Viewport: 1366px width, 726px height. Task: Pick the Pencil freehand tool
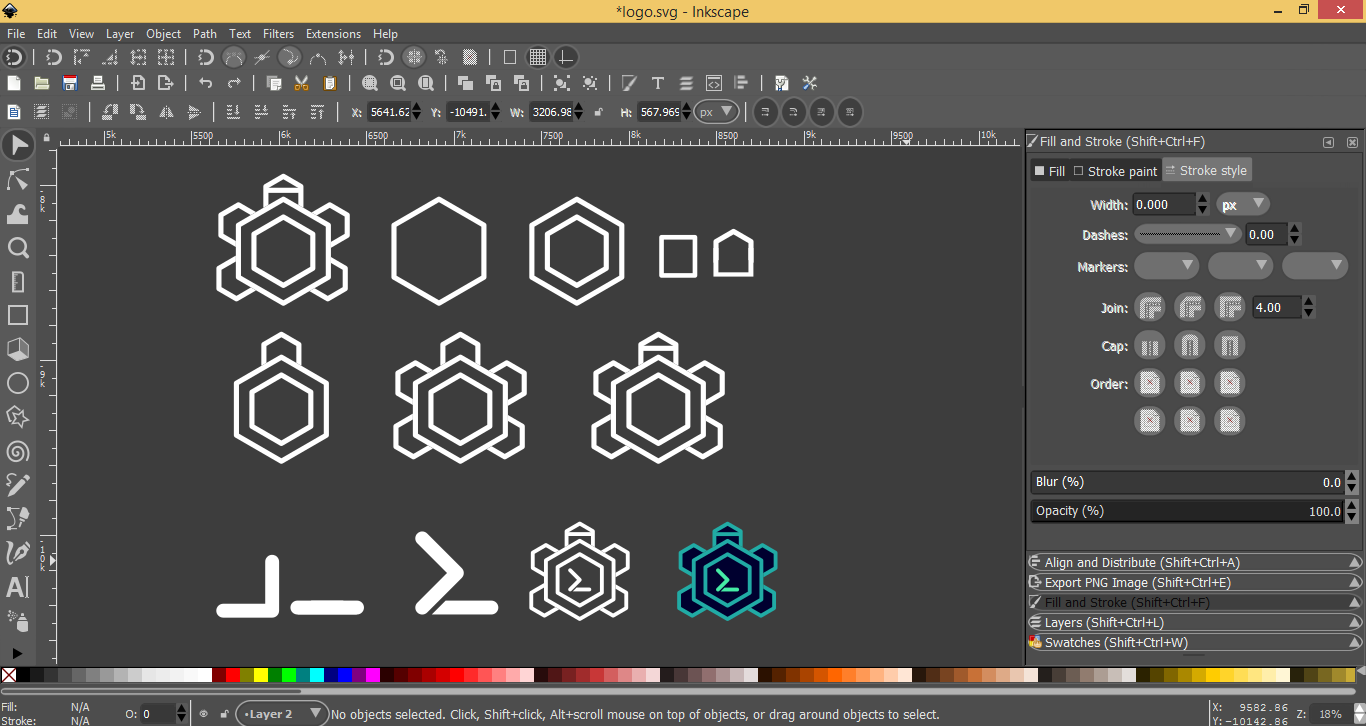point(17,485)
